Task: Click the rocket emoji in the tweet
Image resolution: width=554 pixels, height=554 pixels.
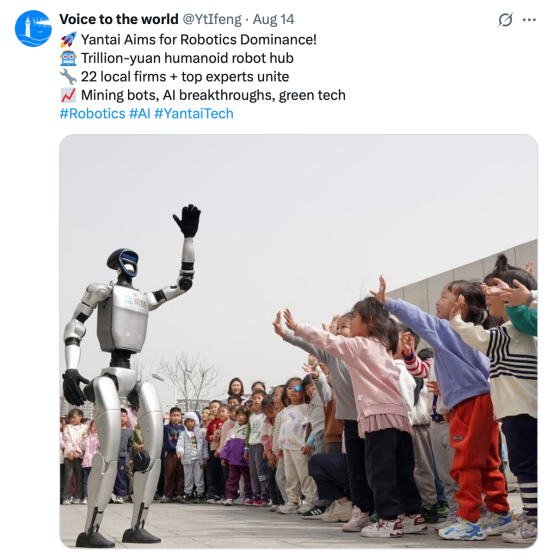Action: (x=68, y=40)
